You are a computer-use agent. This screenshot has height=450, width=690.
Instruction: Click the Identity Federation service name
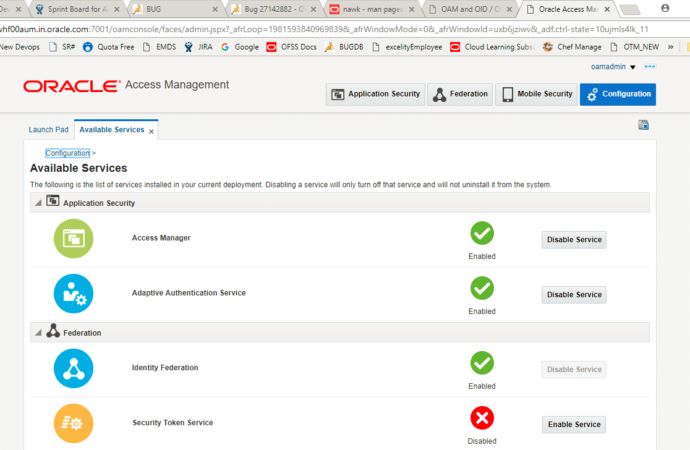[165, 368]
